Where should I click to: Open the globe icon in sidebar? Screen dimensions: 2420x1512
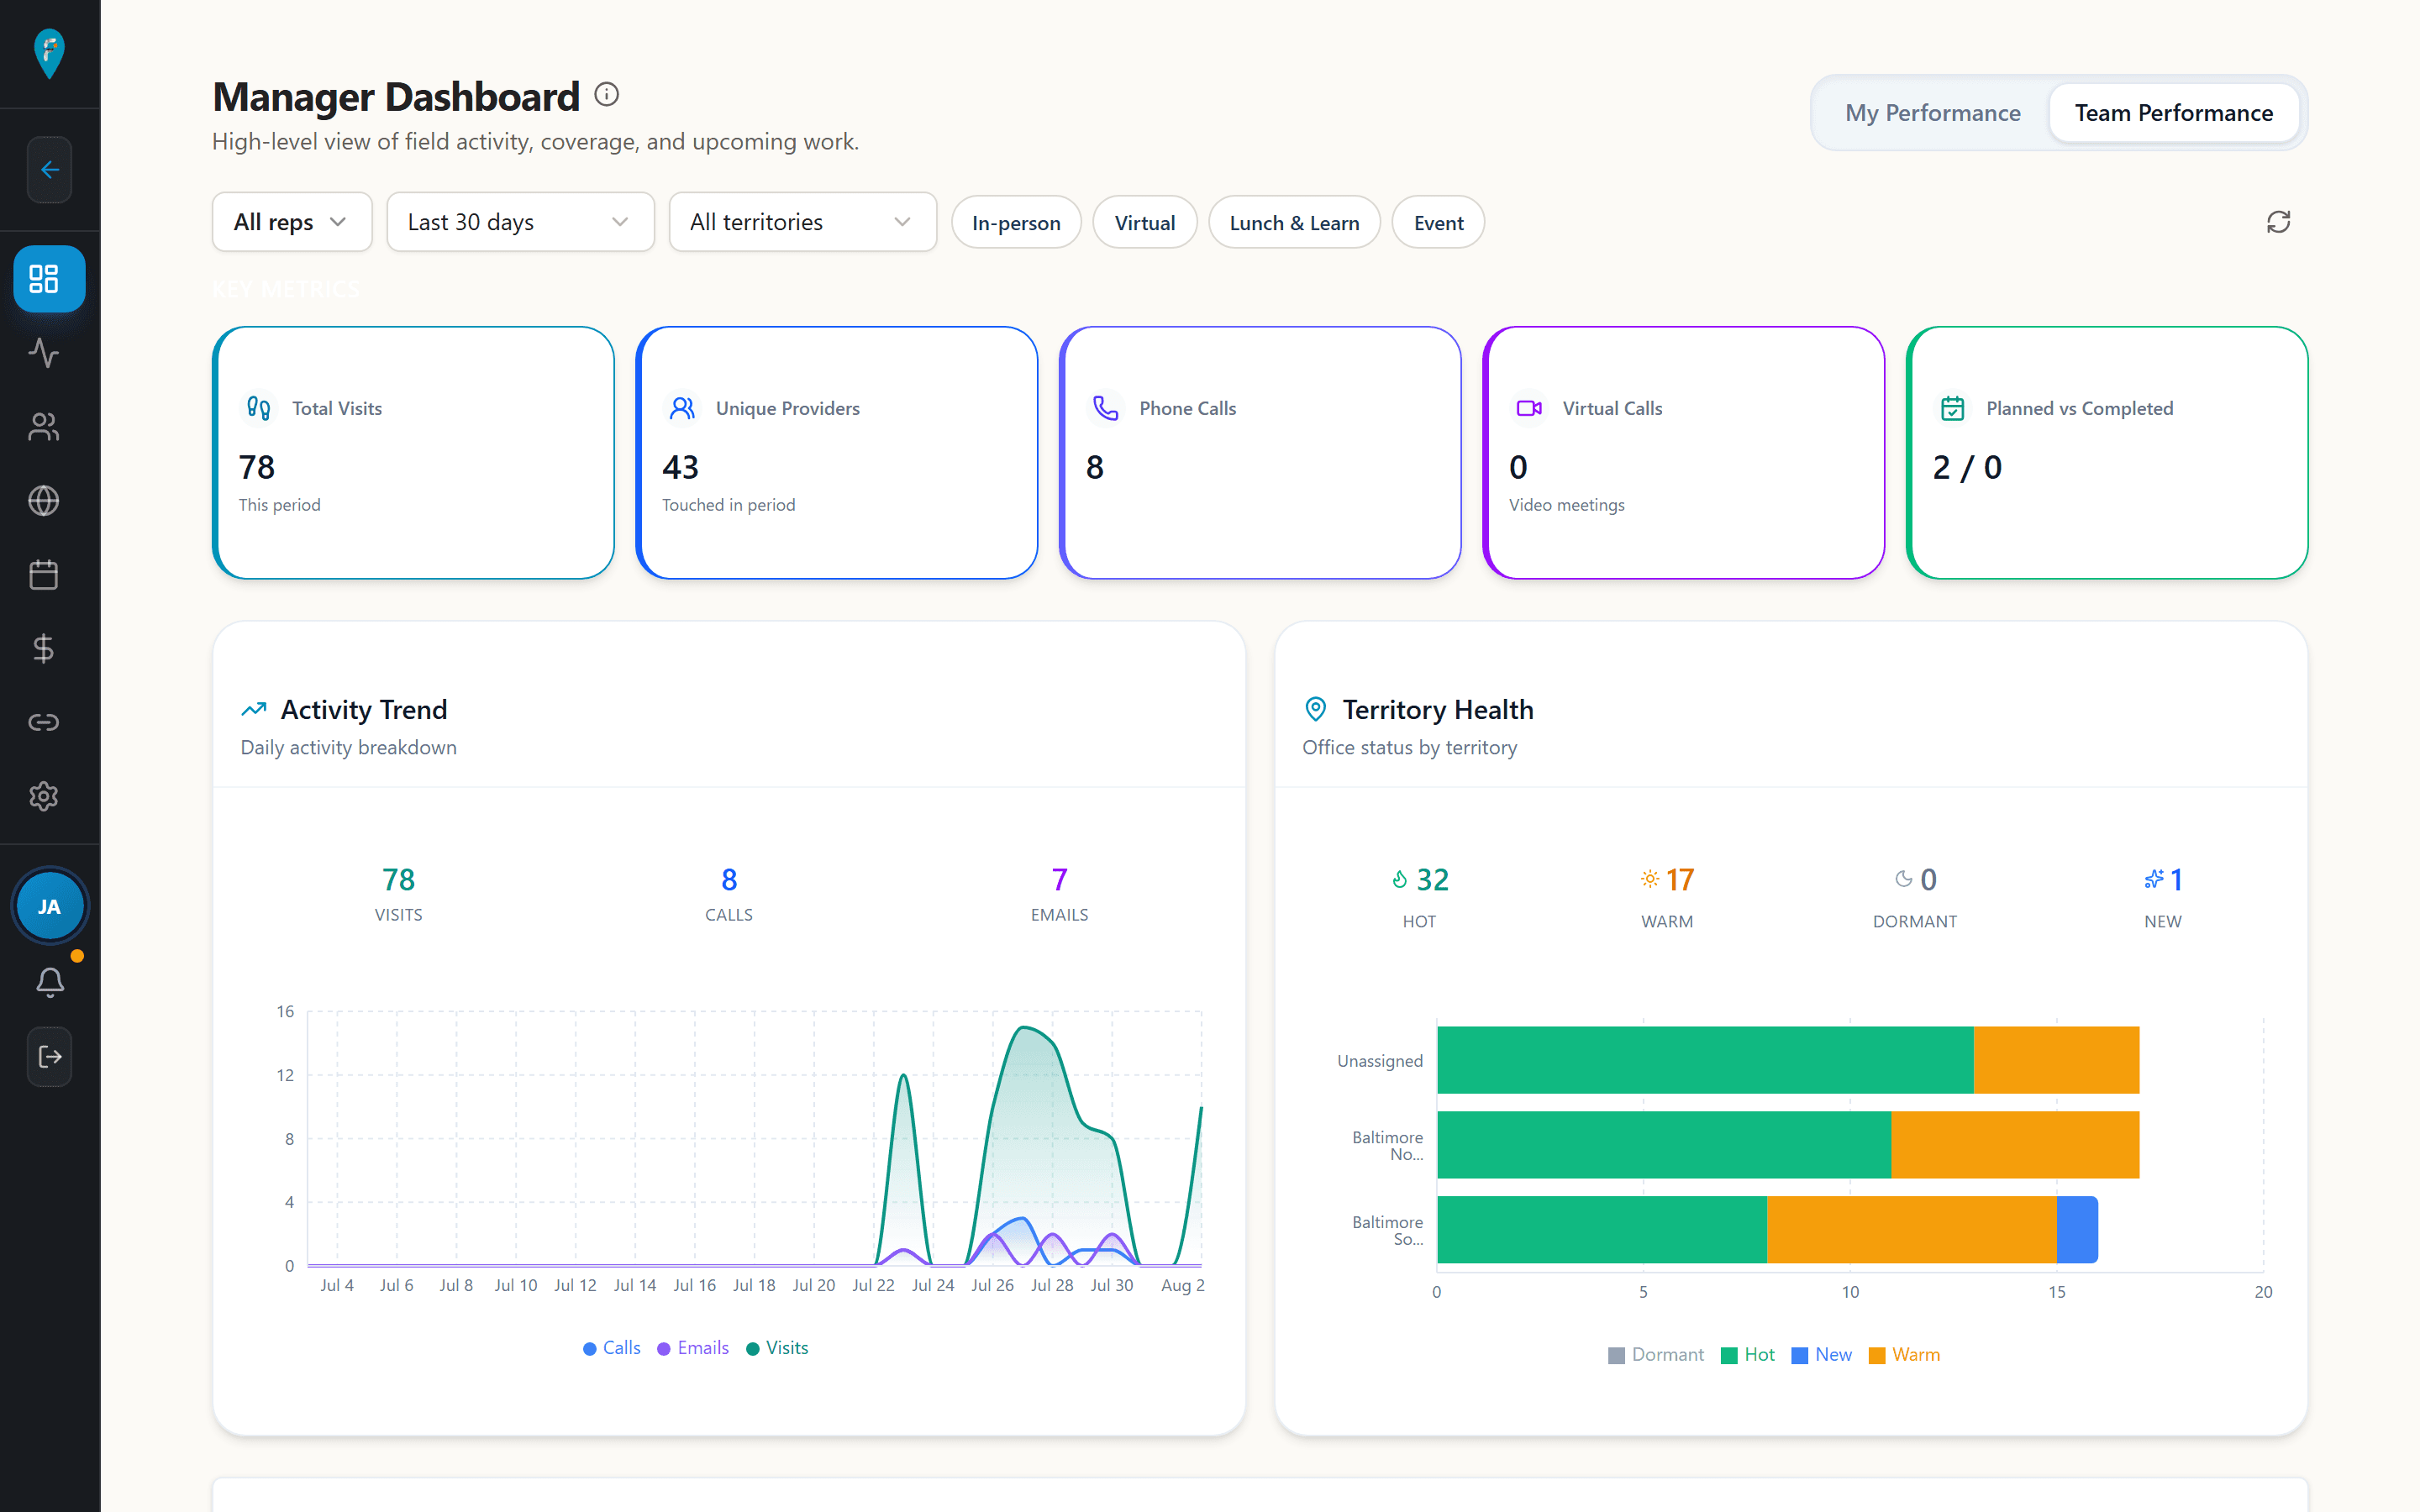click(x=44, y=501)
